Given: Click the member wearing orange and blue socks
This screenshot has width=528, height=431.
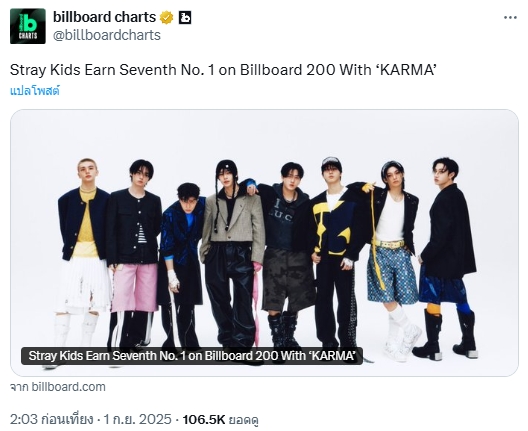Looking at the screenshot, I should [x=446, y=258].
